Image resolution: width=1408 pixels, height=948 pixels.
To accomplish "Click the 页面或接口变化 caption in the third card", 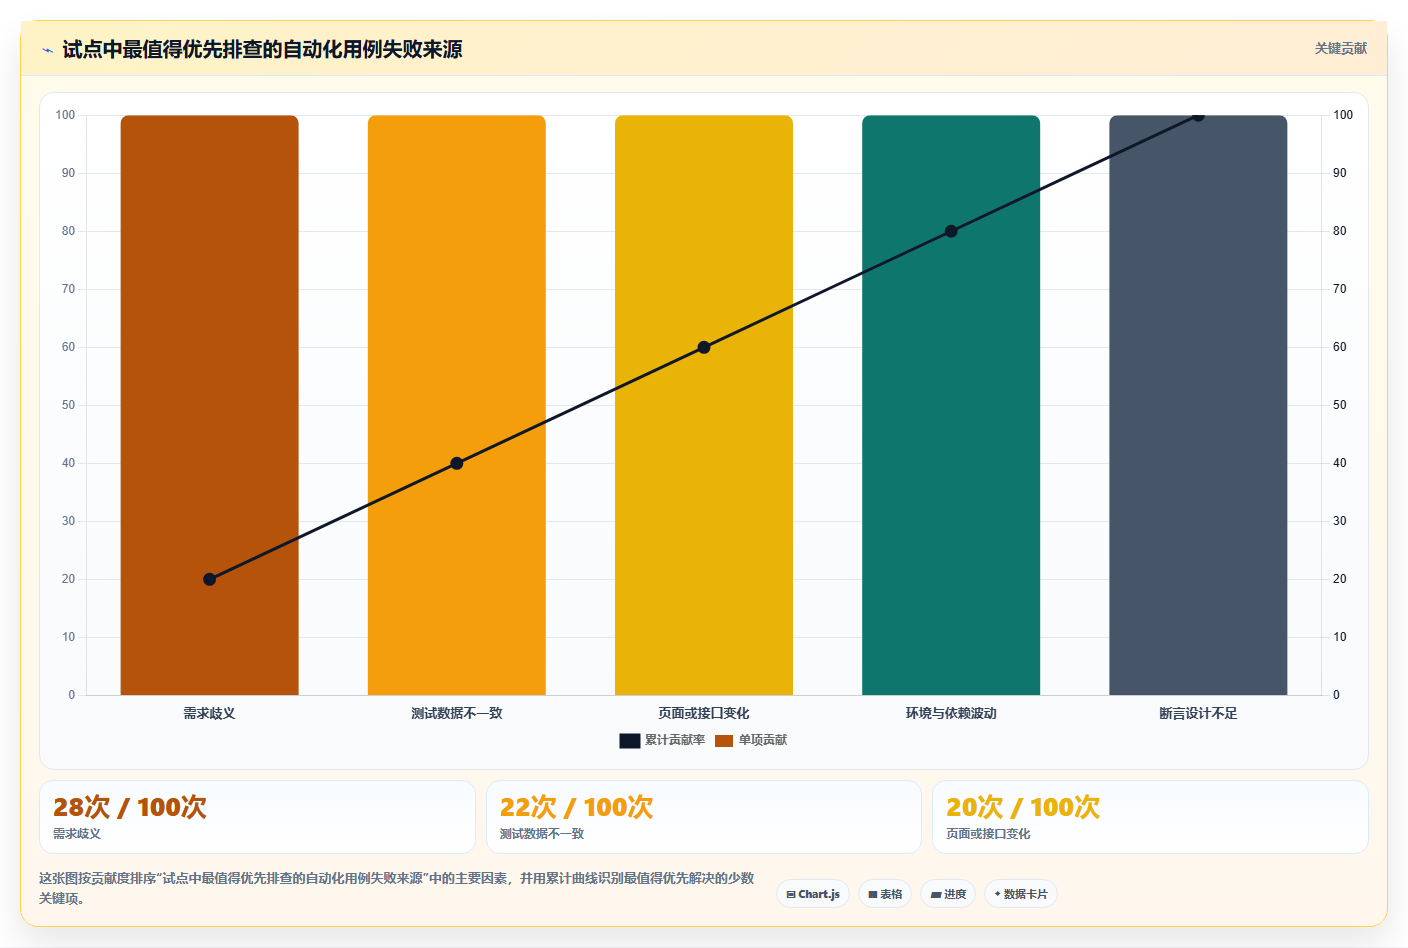I will pyautogui.click(x=988, y=834).
